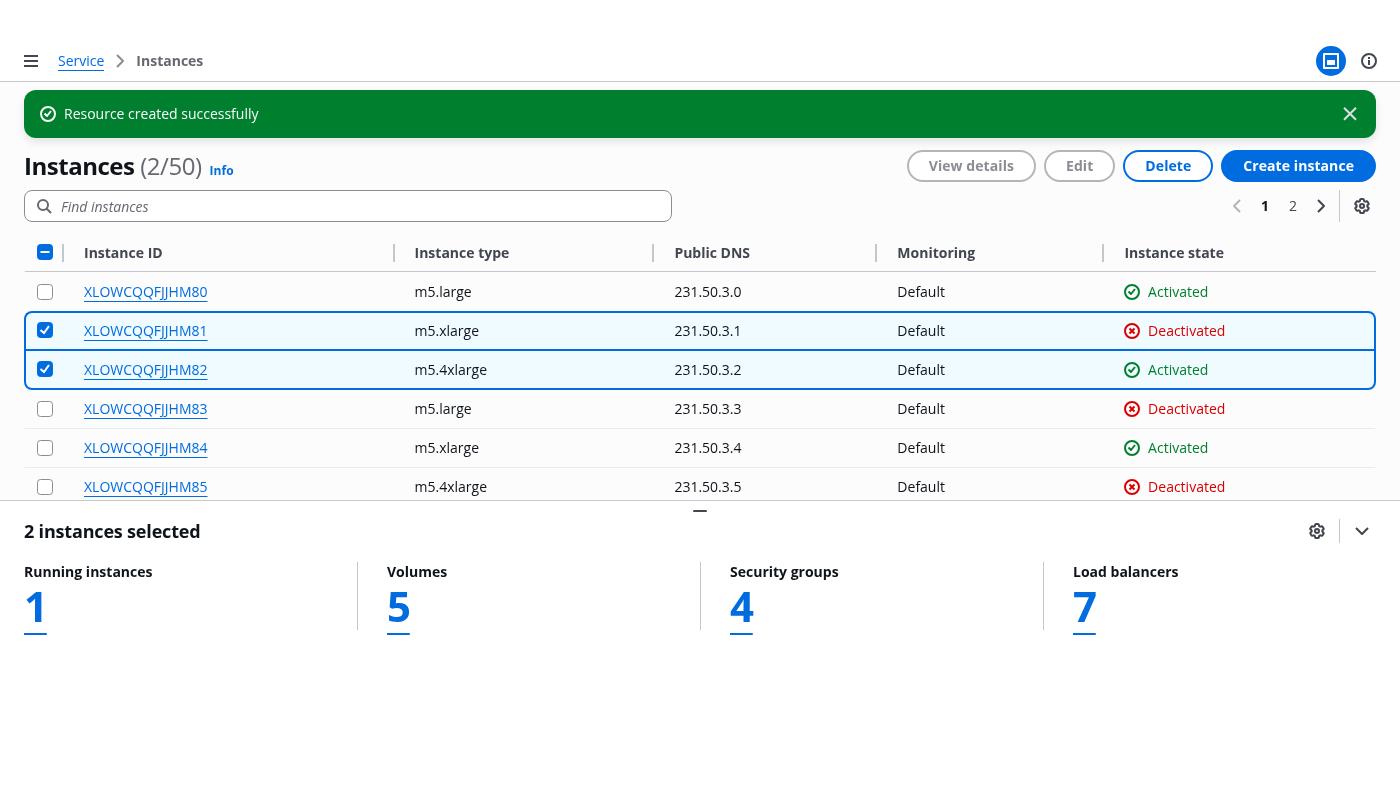Go to previous page arrow
This screenshot has height=800, width=1400.
pos(1237,206)
